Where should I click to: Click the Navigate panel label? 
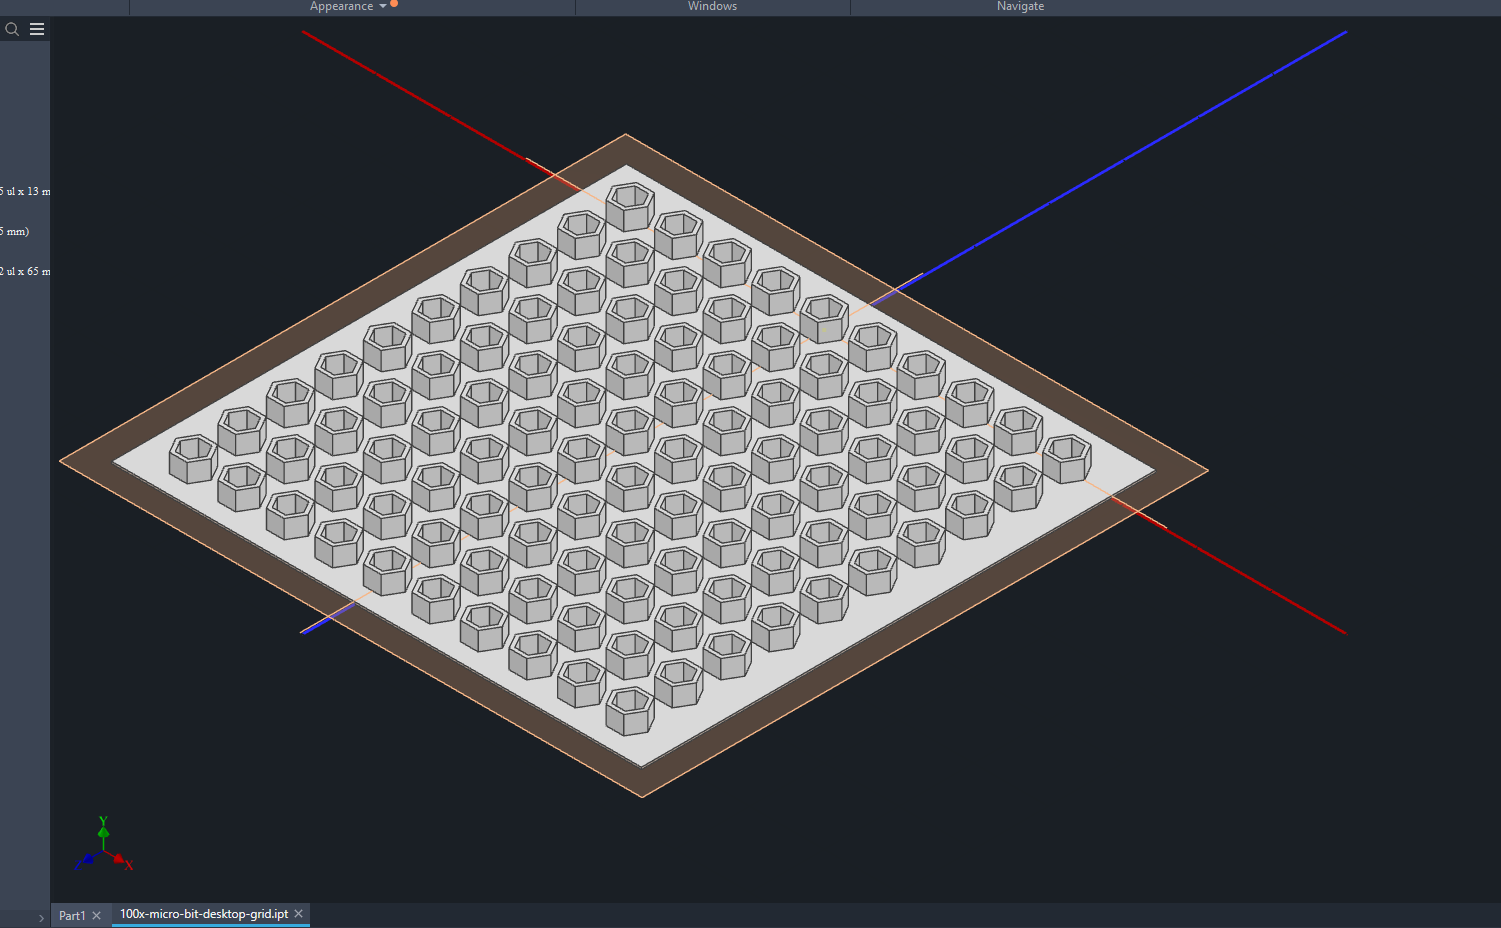click(x=1020, y=6)
